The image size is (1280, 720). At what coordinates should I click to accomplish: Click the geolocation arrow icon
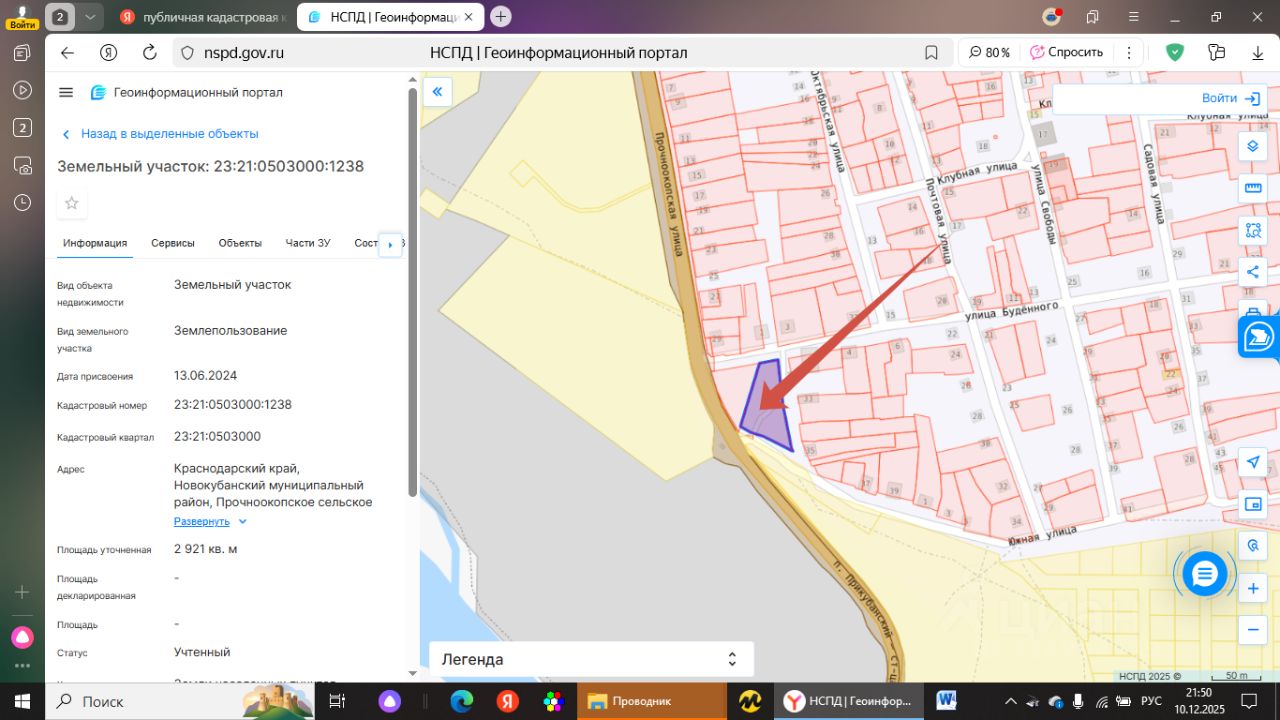click(1252, 462)
